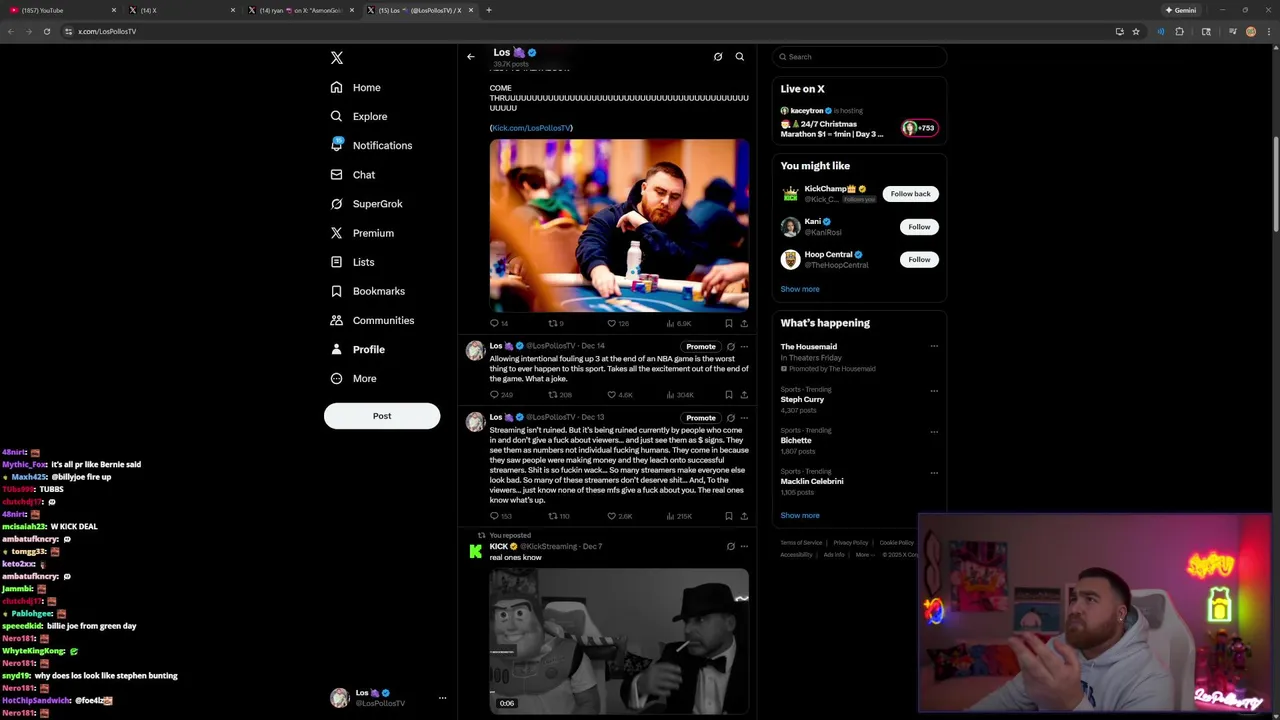Screen dimensions: 1280x720
Task: Repost the poker photo post
Action: coord(556,324)
